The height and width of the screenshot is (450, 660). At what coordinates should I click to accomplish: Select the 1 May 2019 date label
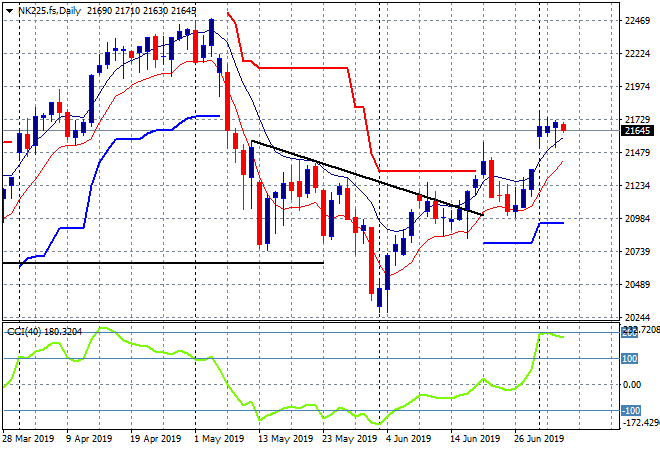click(x=219, y=439)
